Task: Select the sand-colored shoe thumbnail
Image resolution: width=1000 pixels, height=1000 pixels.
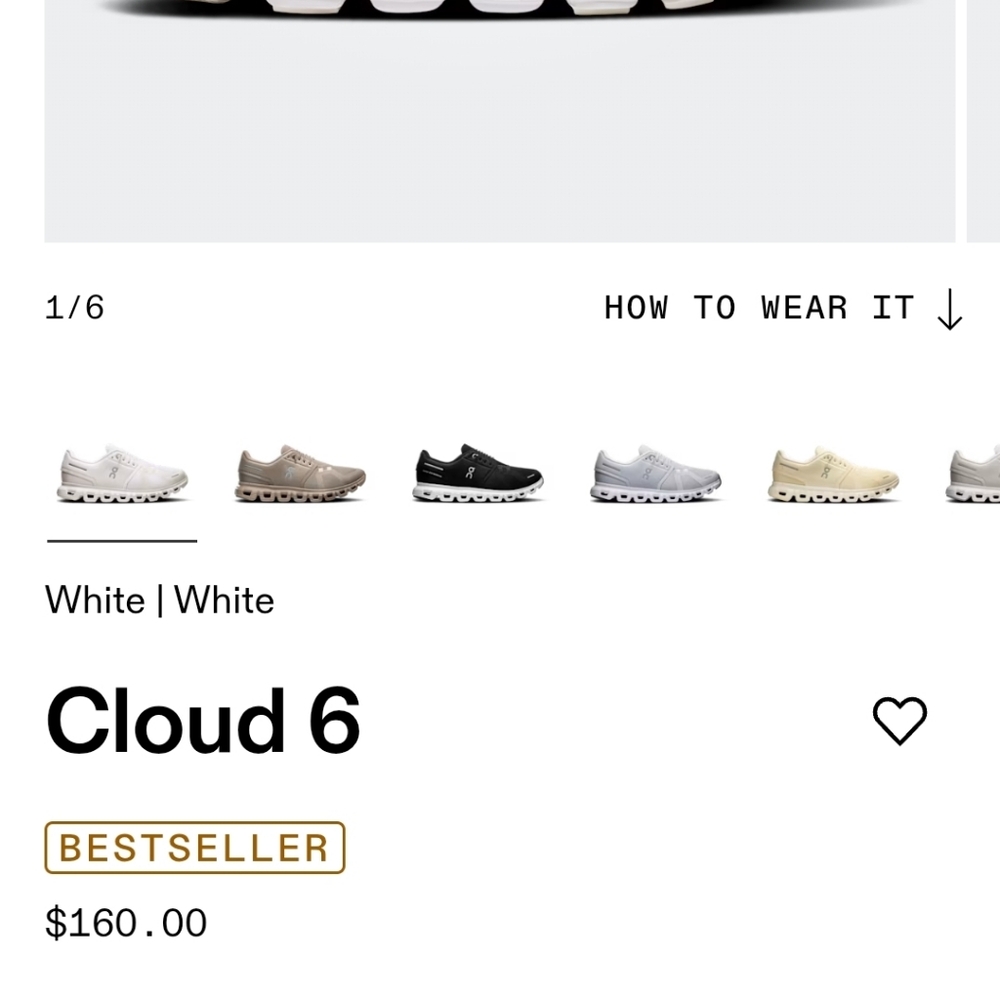Action: pyautogui.click(x=299, y=472)
